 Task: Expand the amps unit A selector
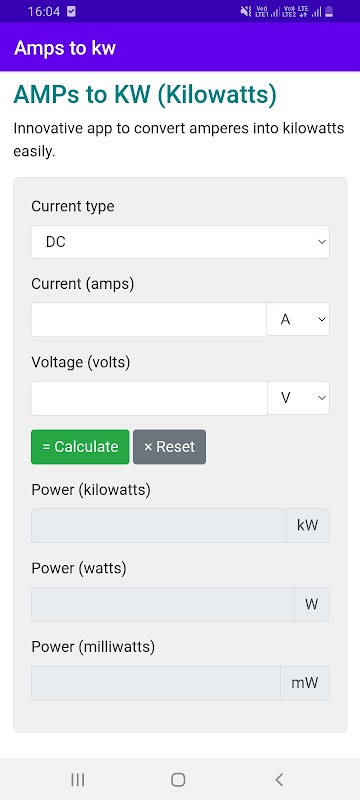[x=298, y=319]
